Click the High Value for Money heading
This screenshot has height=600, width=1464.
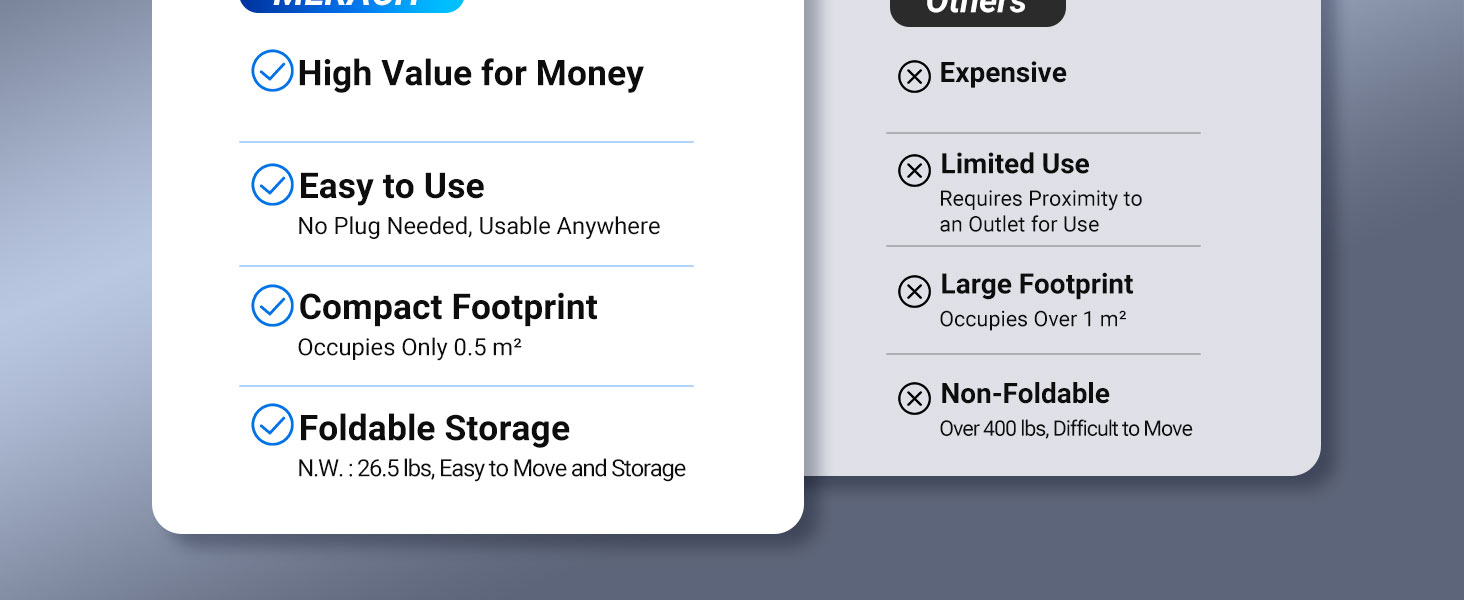pyautogui.click(x=470, y=73)
